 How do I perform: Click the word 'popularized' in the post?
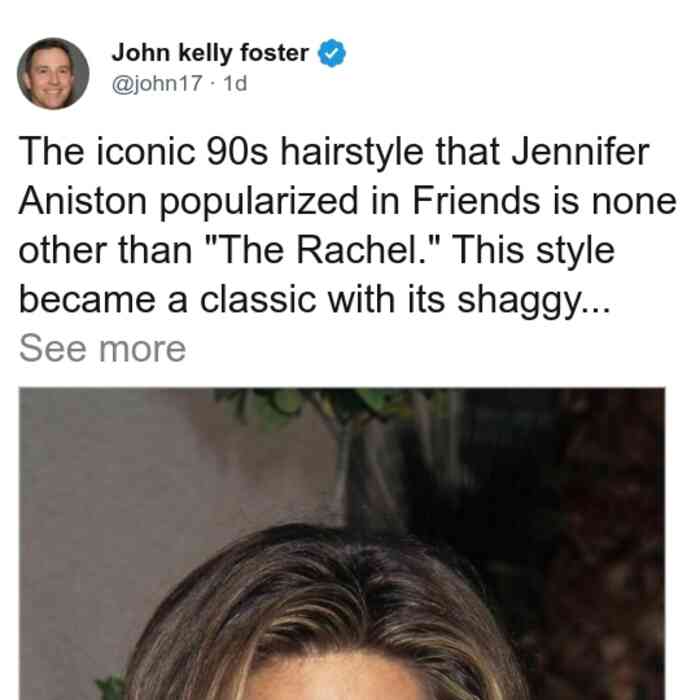coord(259,203)
